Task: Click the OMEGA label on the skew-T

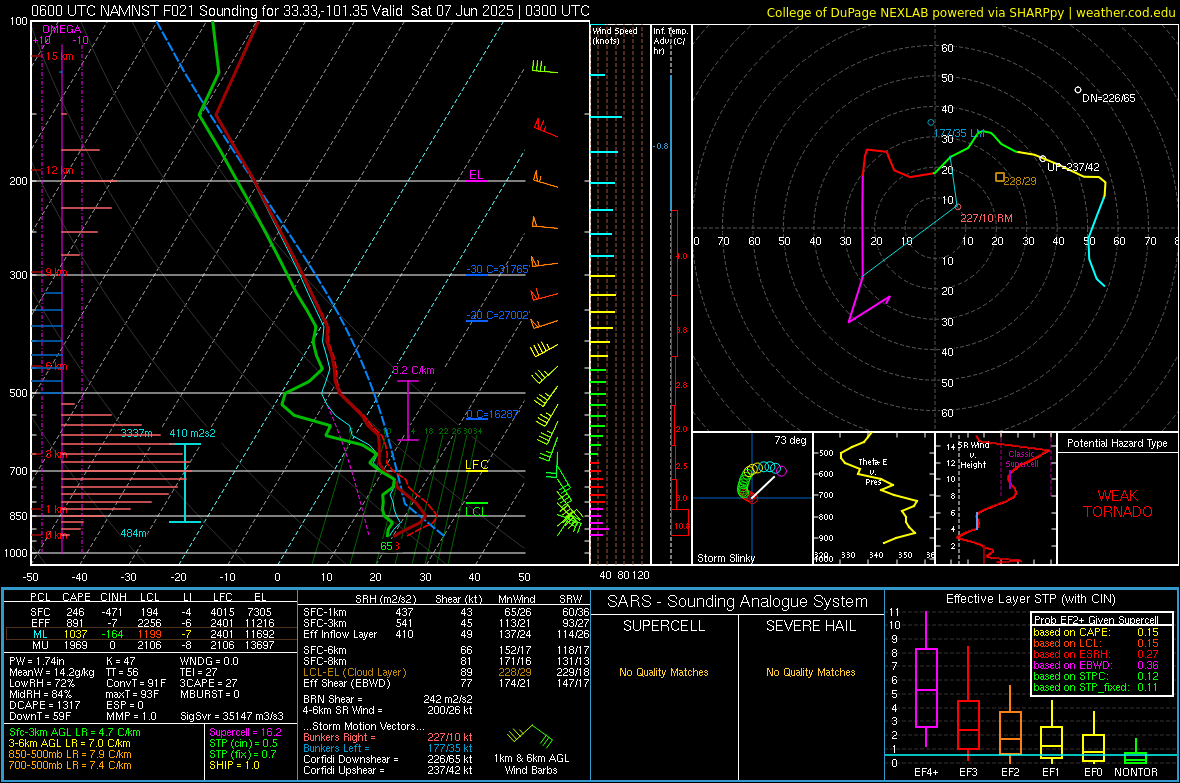Action: [x=61, y=29]
